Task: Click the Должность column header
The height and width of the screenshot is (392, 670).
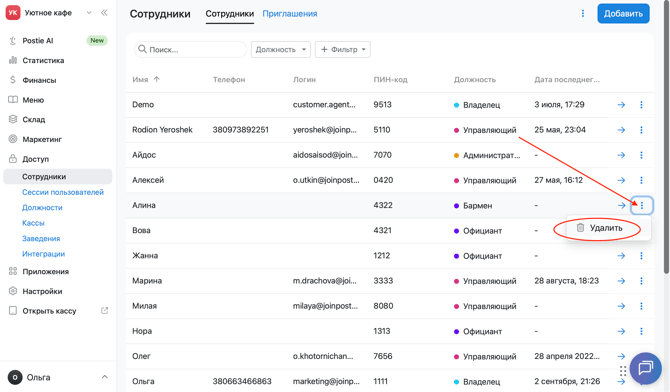Action: click(474, 80)
